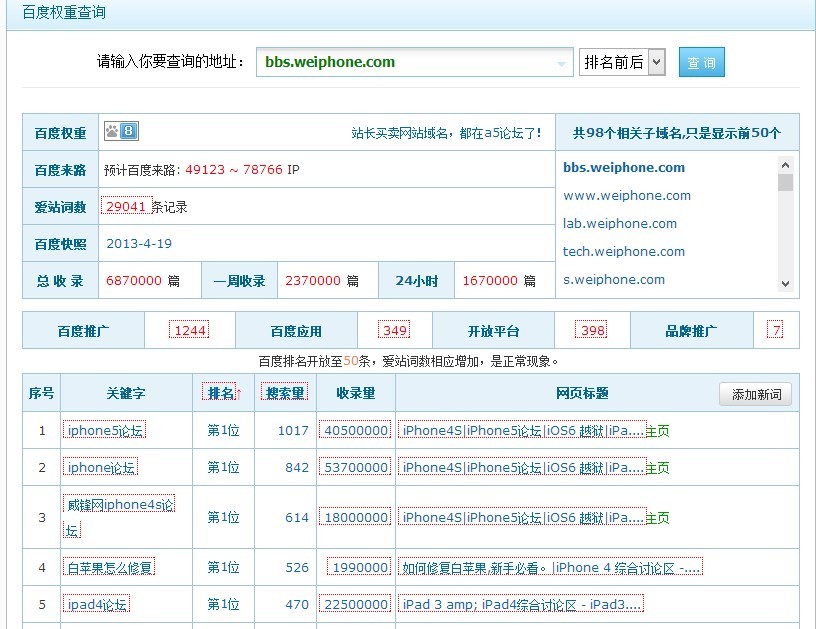This screenshot has width=816, height=629.
Task: Click the 网页标题 column header
Action: pyautogui.click(x=582, y=393)
